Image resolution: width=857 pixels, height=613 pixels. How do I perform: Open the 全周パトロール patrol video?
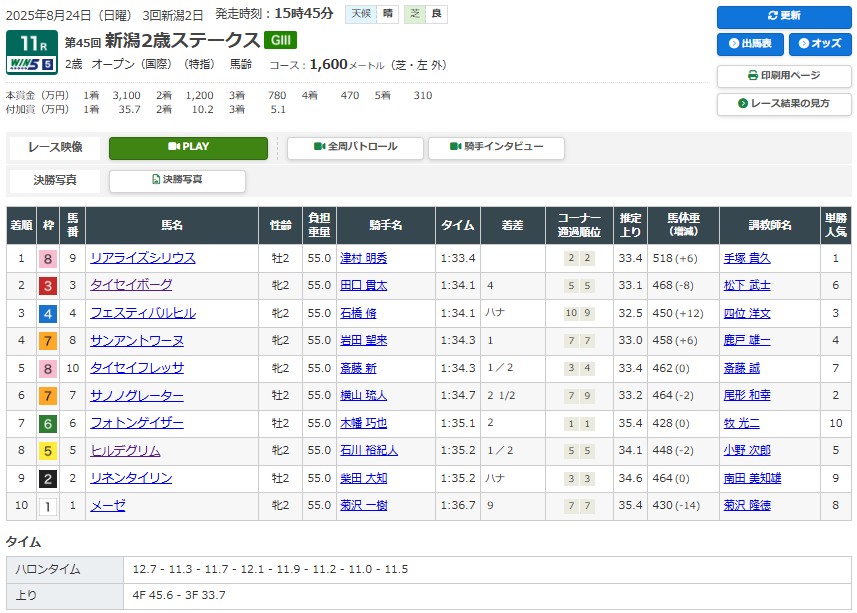[x=355, y=147]
